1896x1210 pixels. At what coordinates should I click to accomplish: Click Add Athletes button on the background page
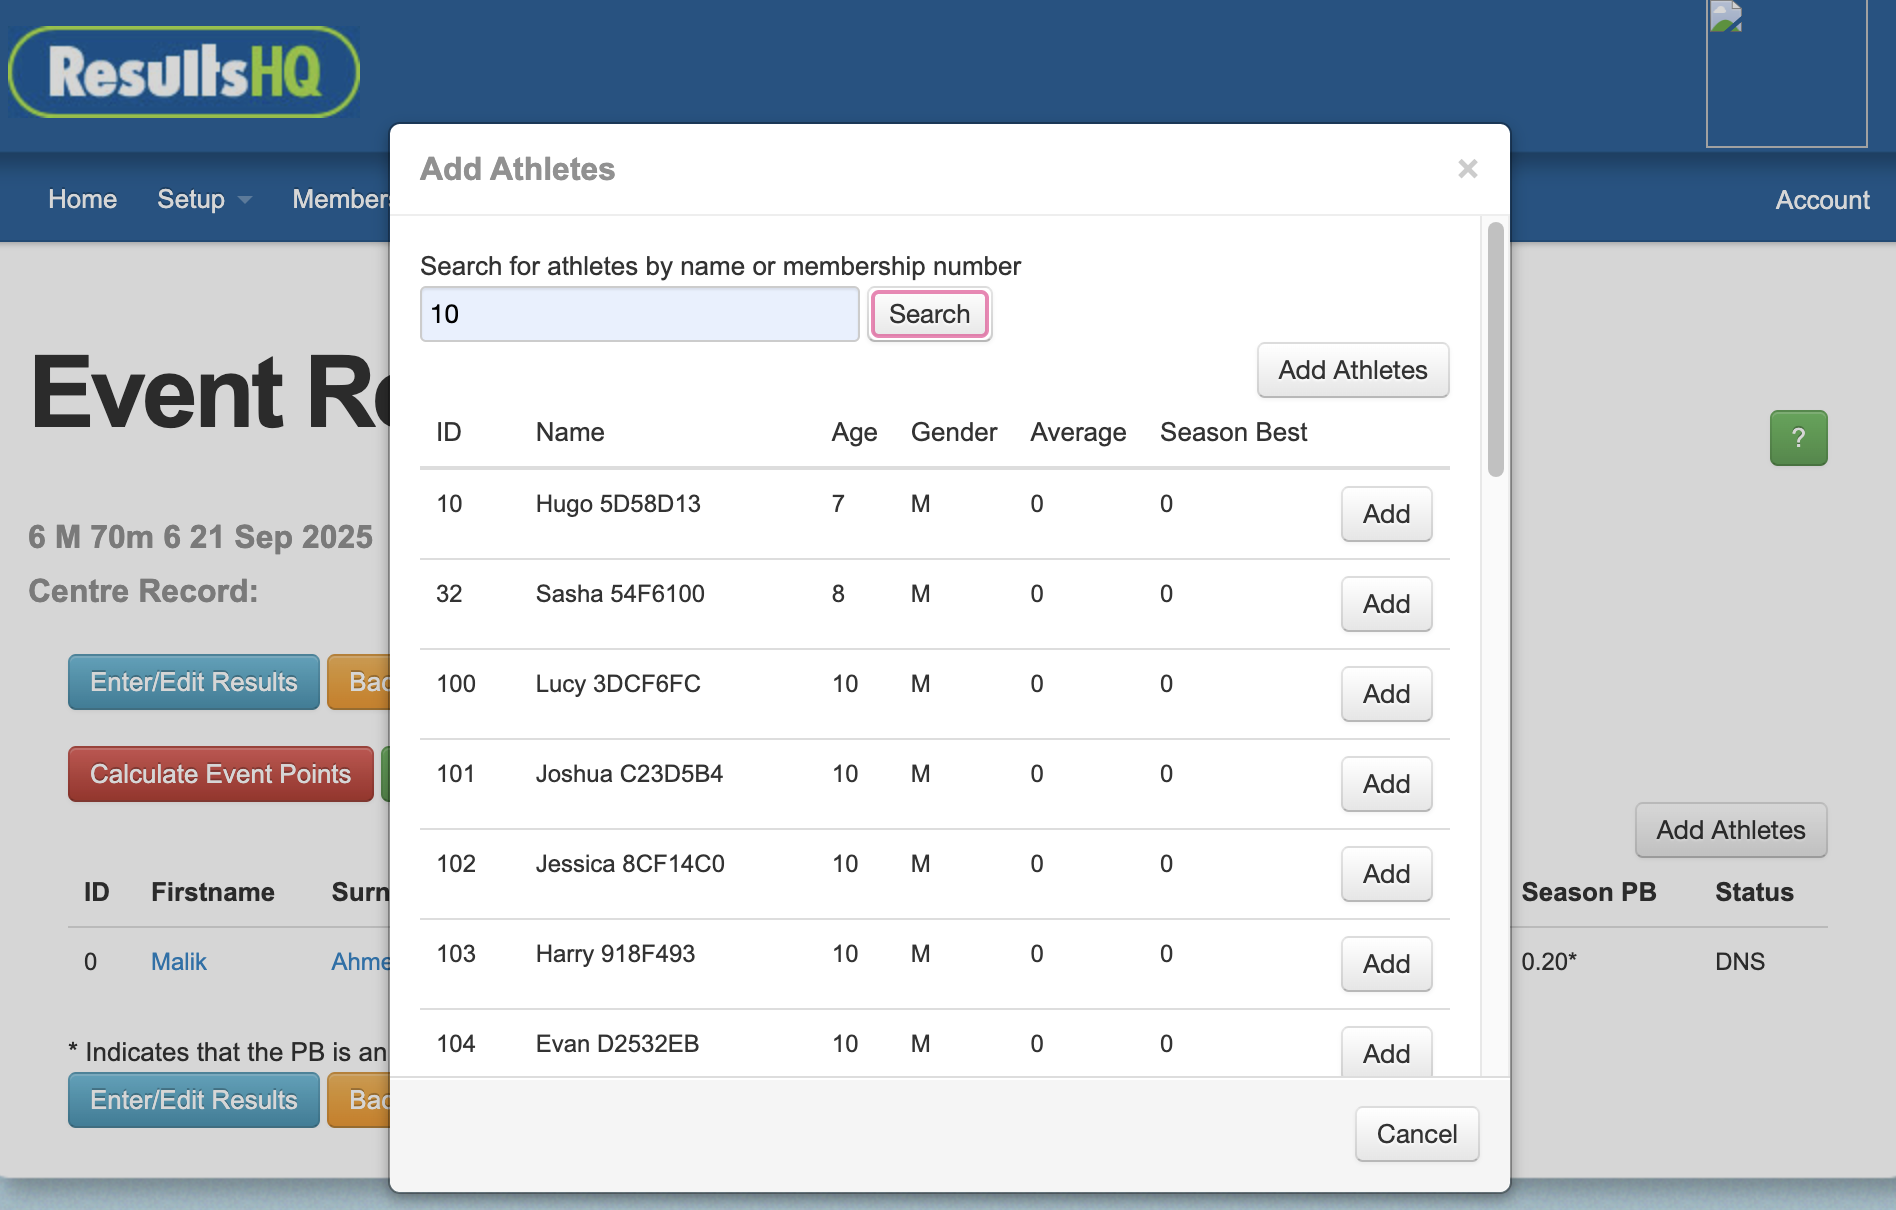point(1731,830)
